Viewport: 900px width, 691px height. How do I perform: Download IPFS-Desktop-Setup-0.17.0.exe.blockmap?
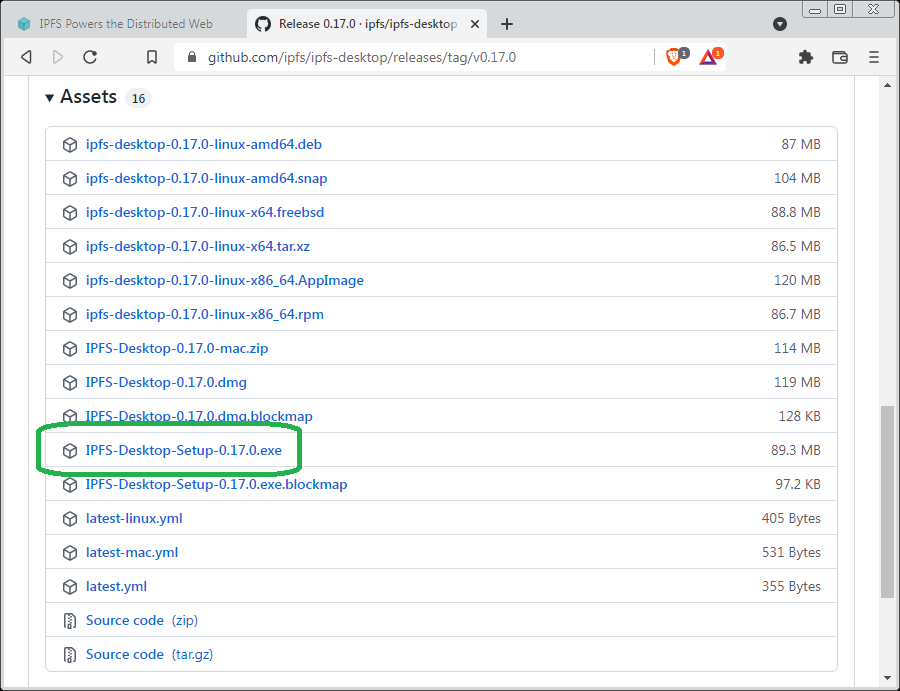[216, 484]
